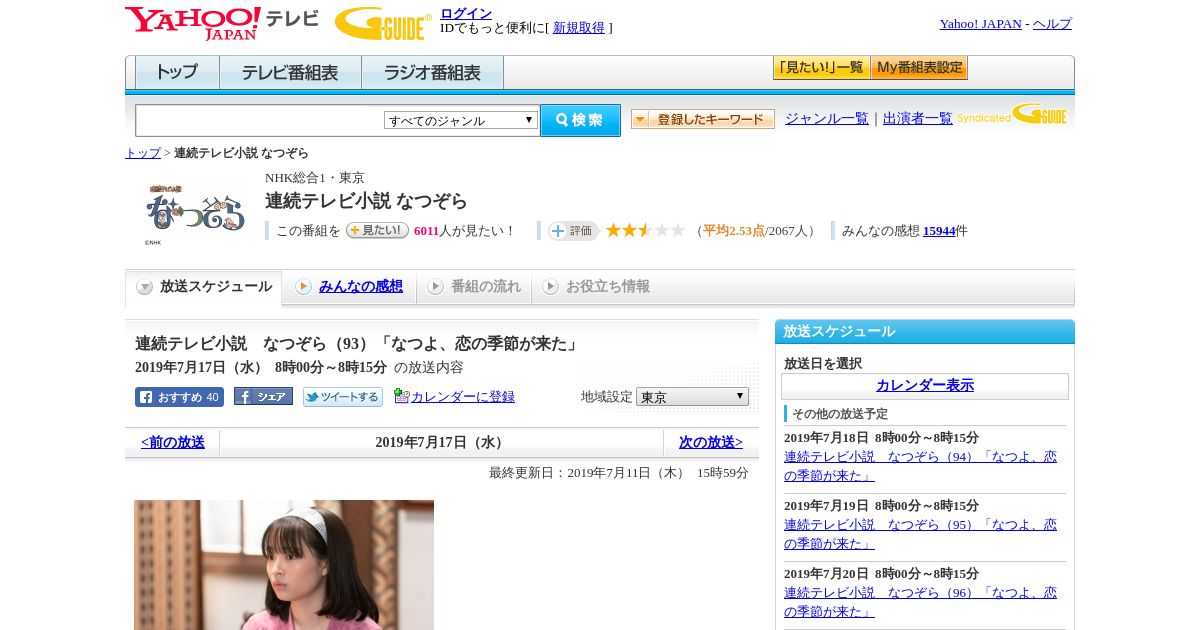Expand the 登録したキーワード dropdown
The height and width of the screenshot is (630, 1200).
pos(703,119)
